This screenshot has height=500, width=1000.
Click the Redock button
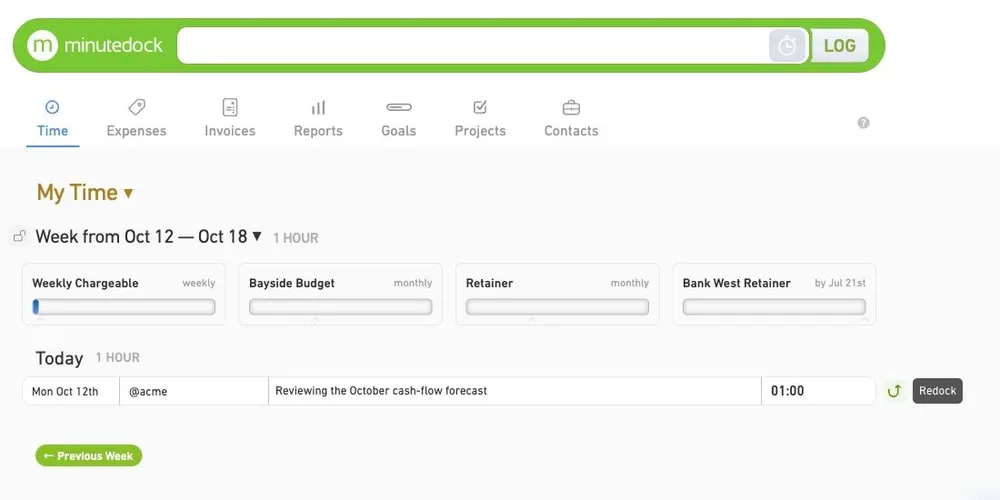(x=938, y=391)
